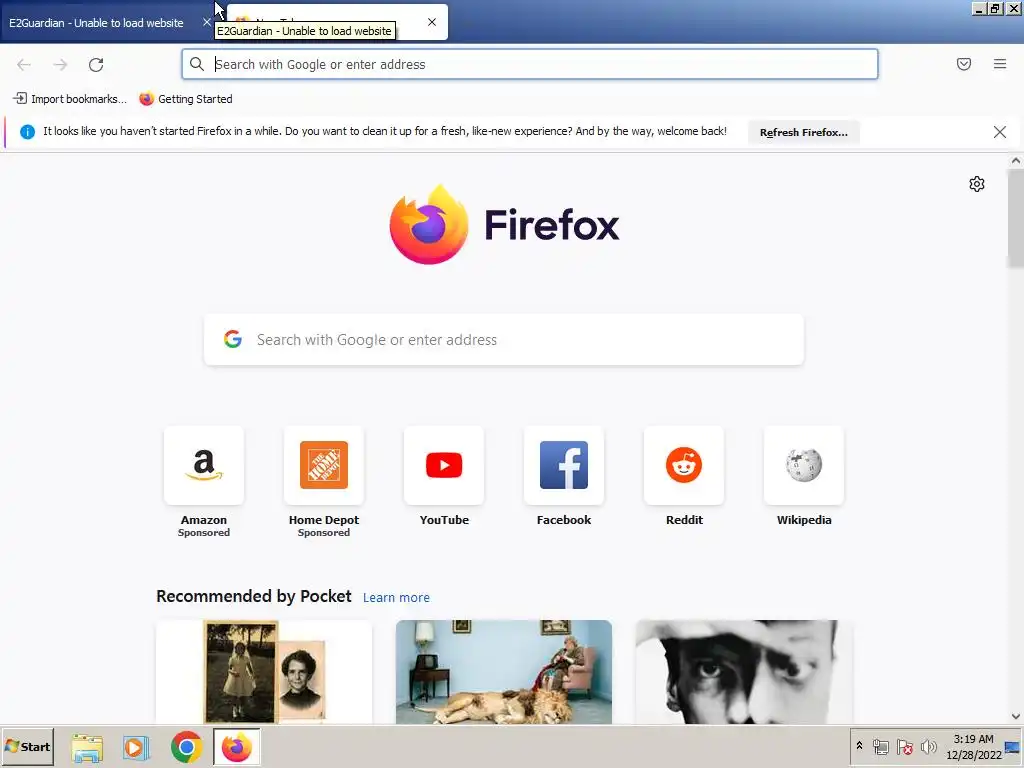Image resolution: width=1024 pixels, height=768 pixels.
Task: Launch Windows Media Player from taskbar
Action: click(136, 747)
